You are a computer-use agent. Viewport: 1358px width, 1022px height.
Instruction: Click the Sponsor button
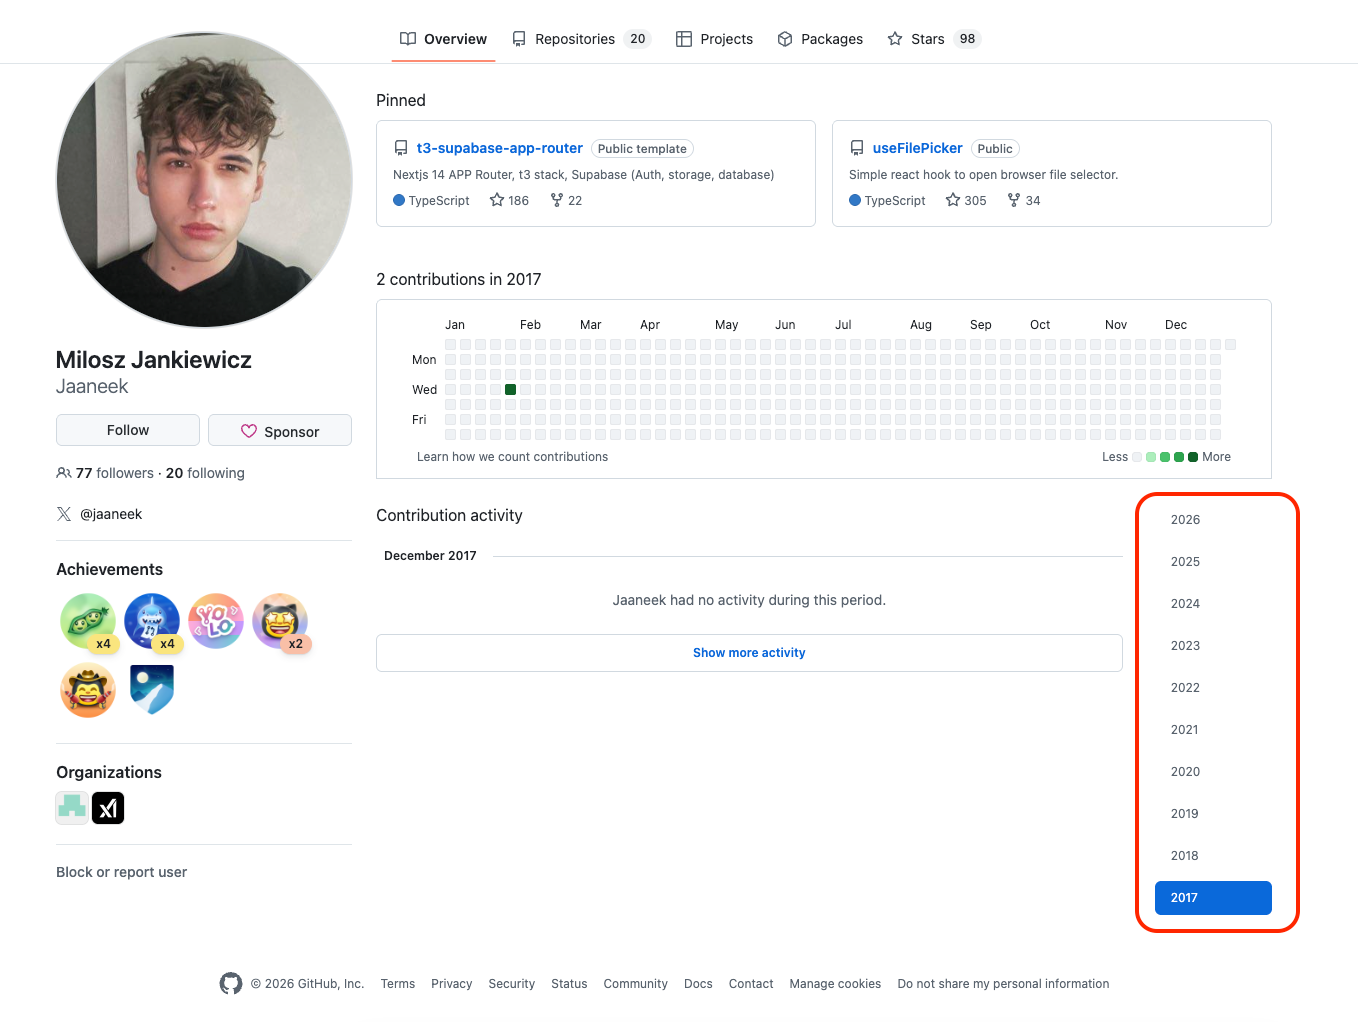click(280, 430)
